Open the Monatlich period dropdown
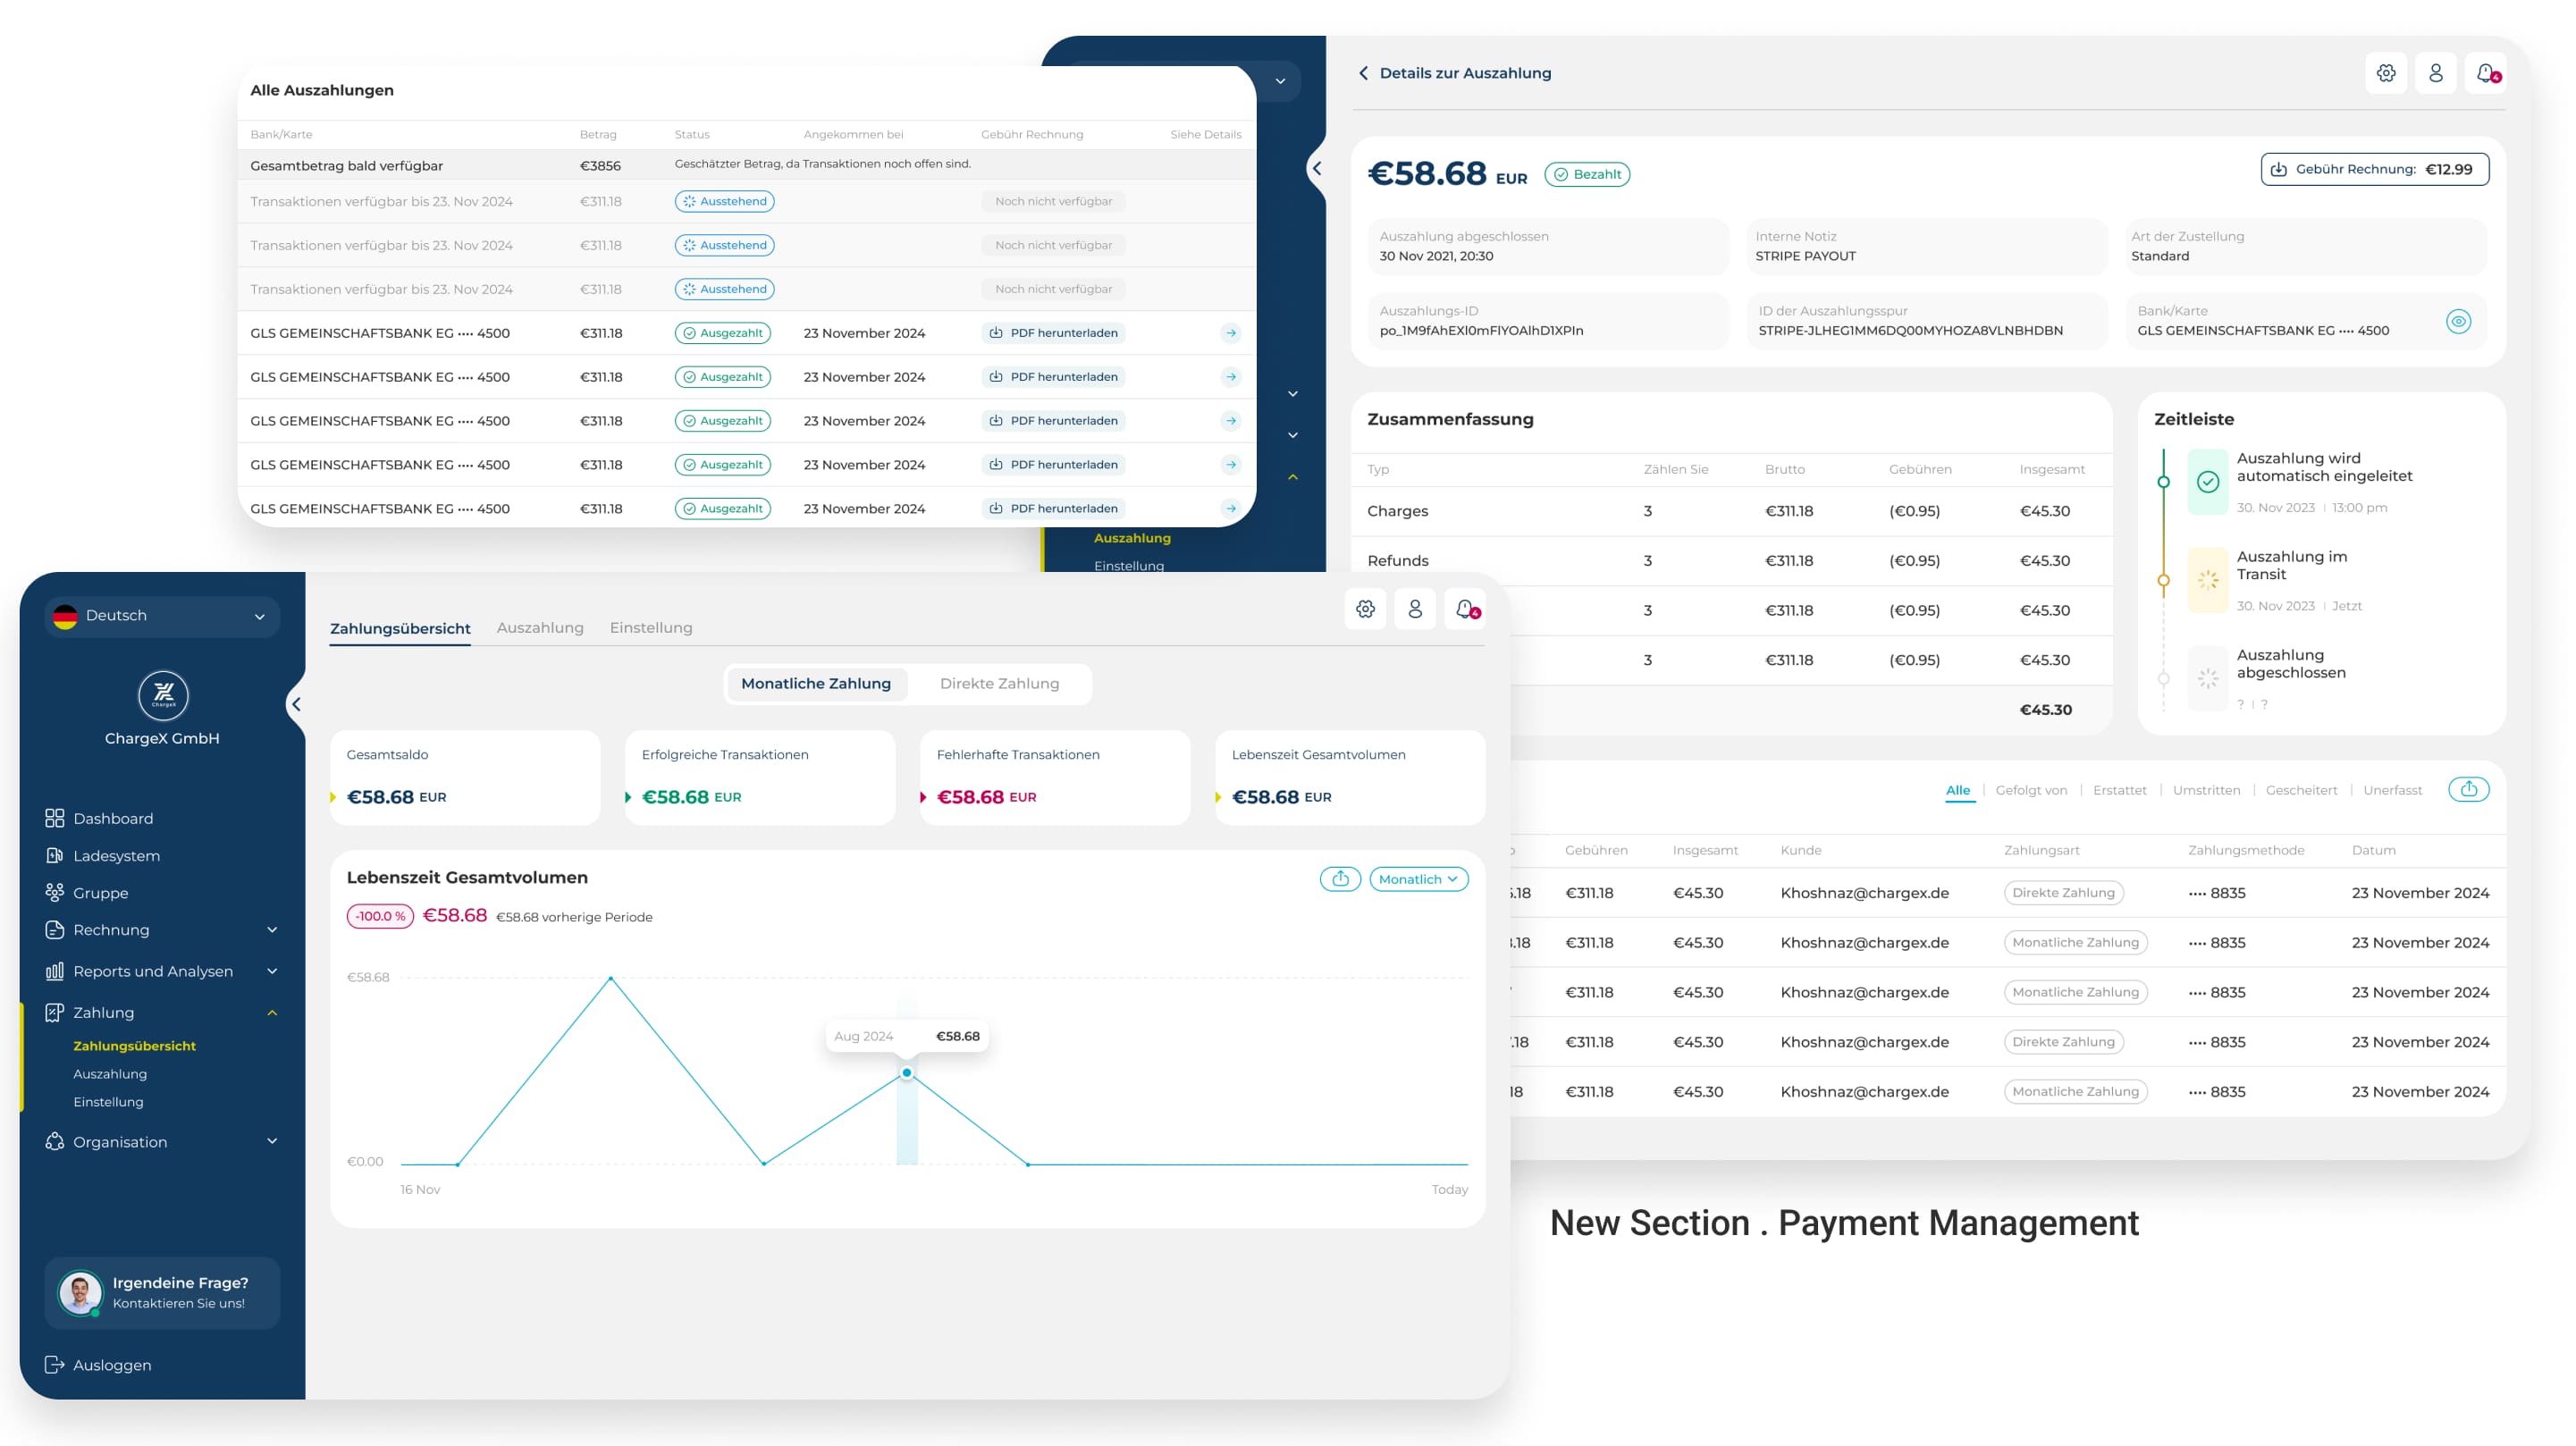 (1418, 879)
